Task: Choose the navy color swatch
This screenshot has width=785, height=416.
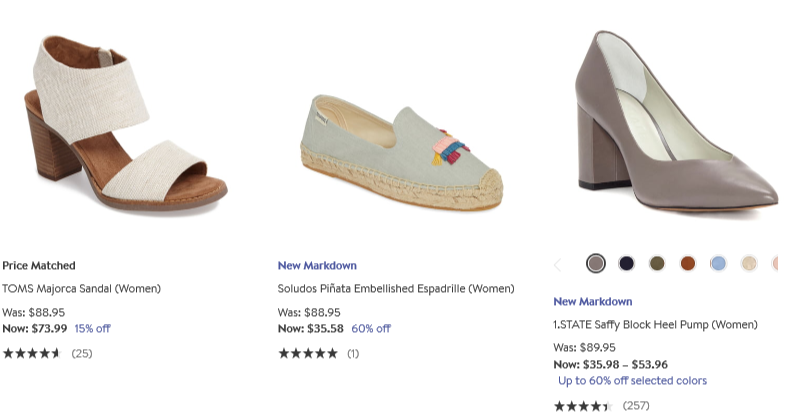Action: [627, 264]
